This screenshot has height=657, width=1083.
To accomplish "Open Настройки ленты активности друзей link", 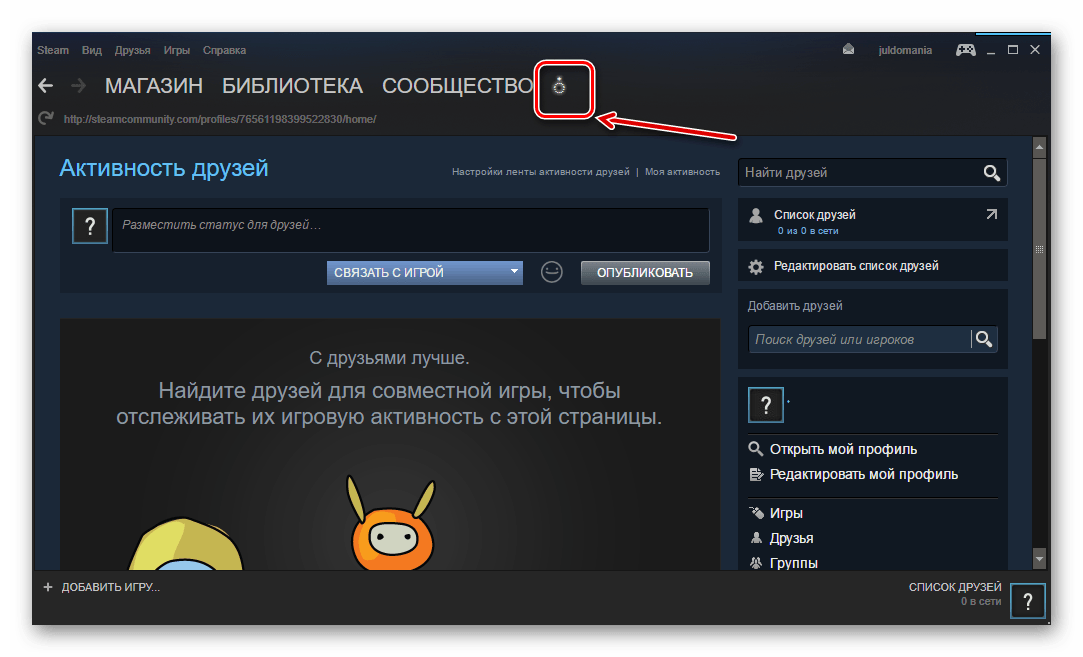I will point(541,171).
